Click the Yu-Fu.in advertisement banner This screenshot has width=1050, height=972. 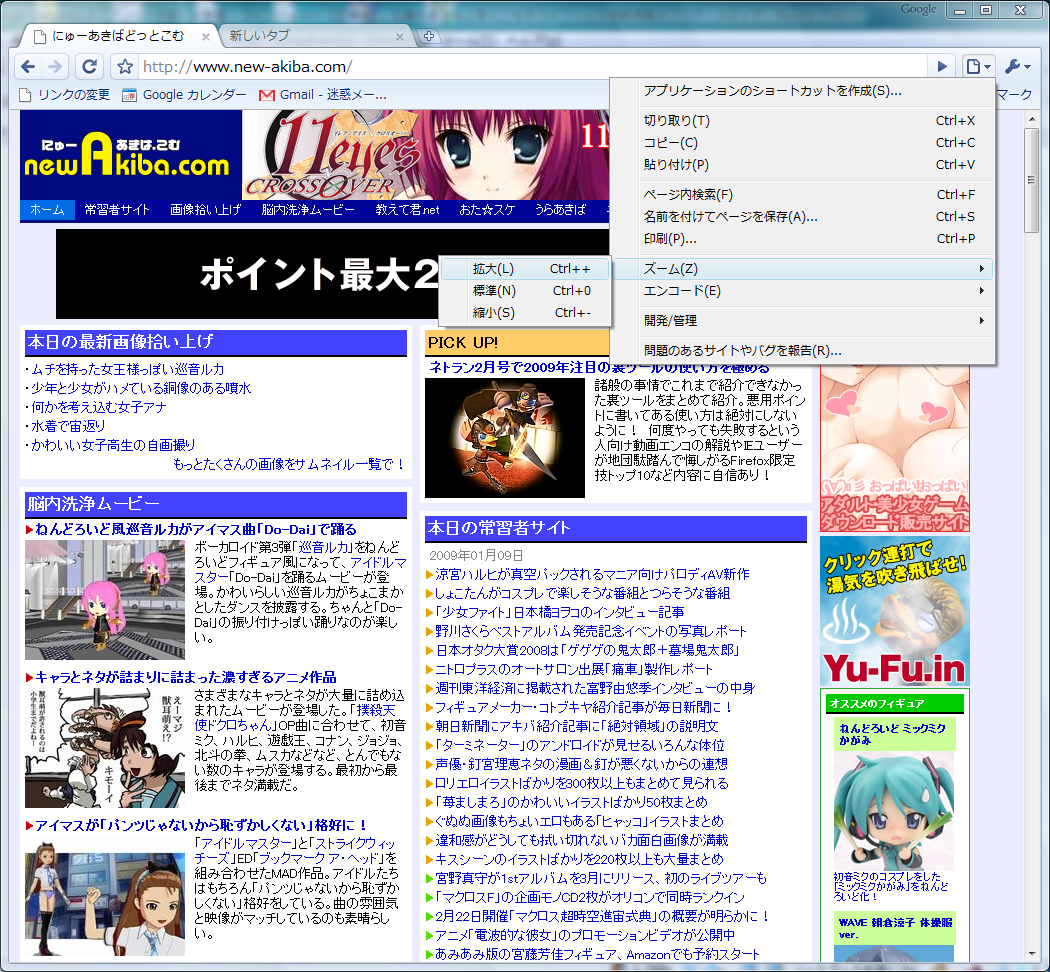pyautogui.click(x=895, y=611)
